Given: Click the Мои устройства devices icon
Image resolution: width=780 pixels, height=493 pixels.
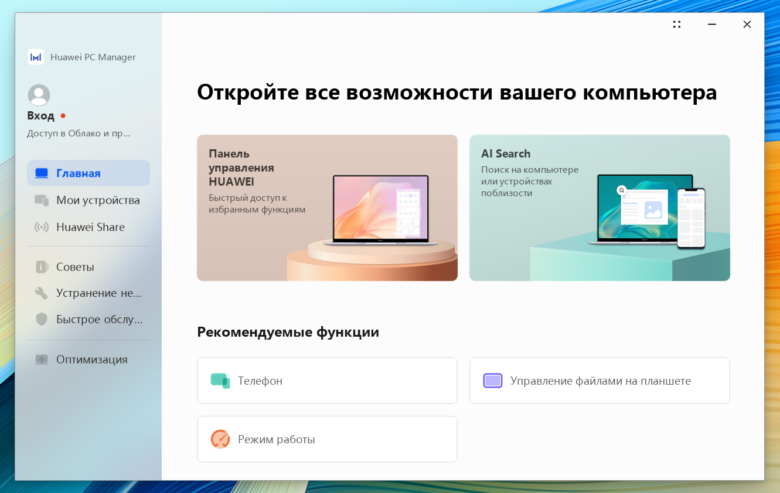Looking at the screenshot, I should pyautogui.click(x=42, y=200).
